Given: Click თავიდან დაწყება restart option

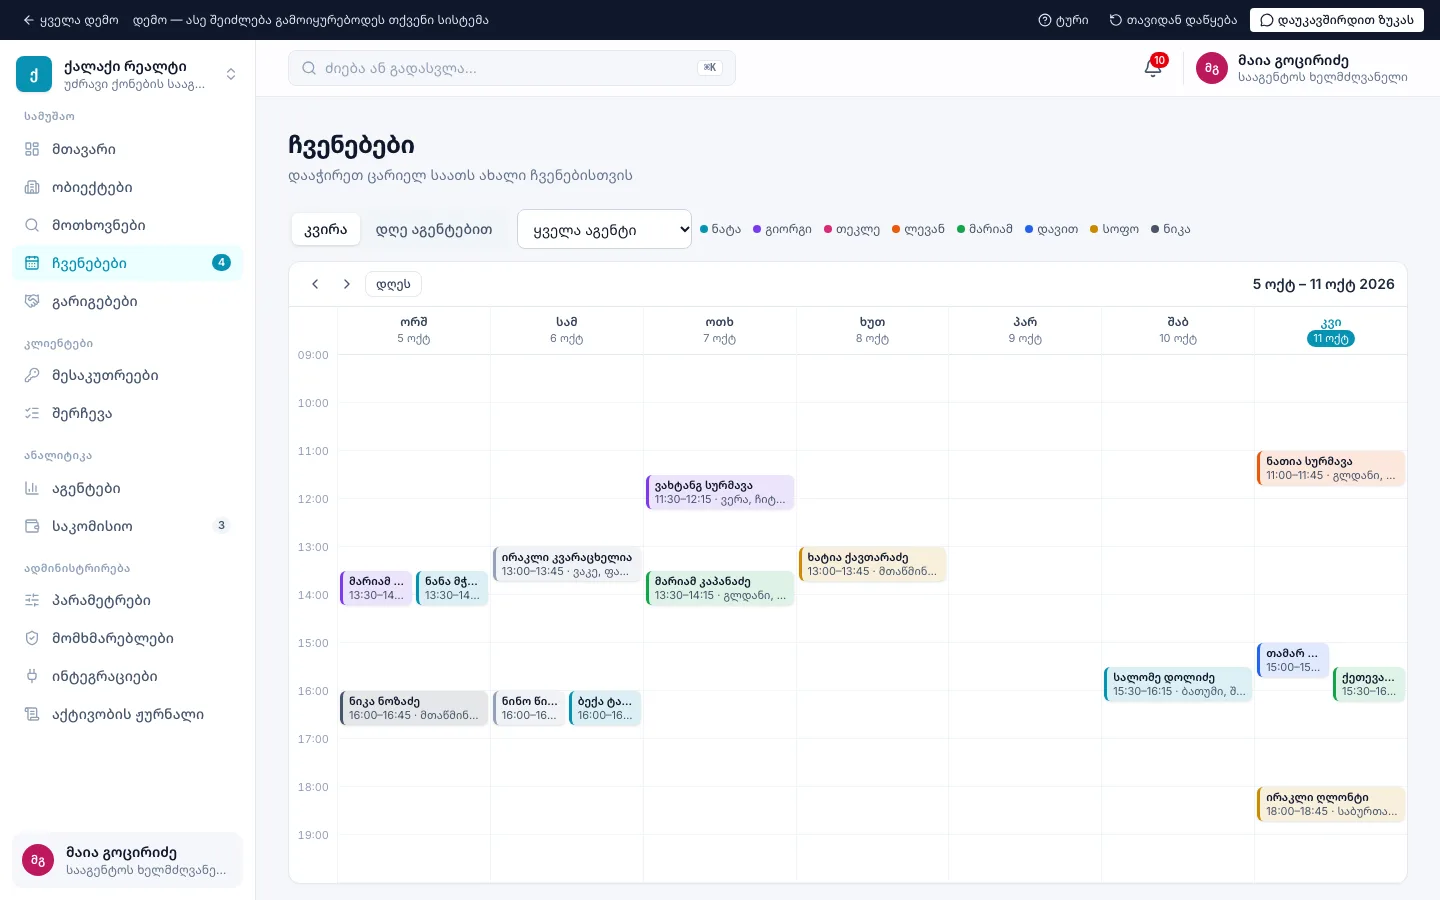Looking at the screenshot, I should point(1173,20).
